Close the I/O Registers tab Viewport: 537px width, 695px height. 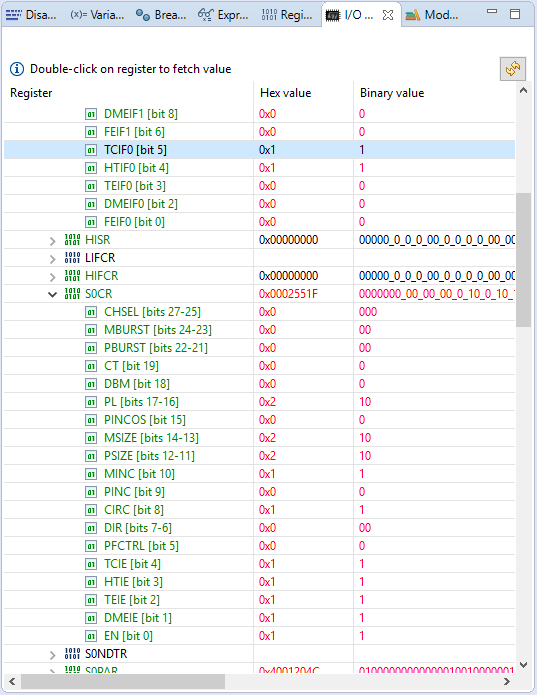[388, 15]
